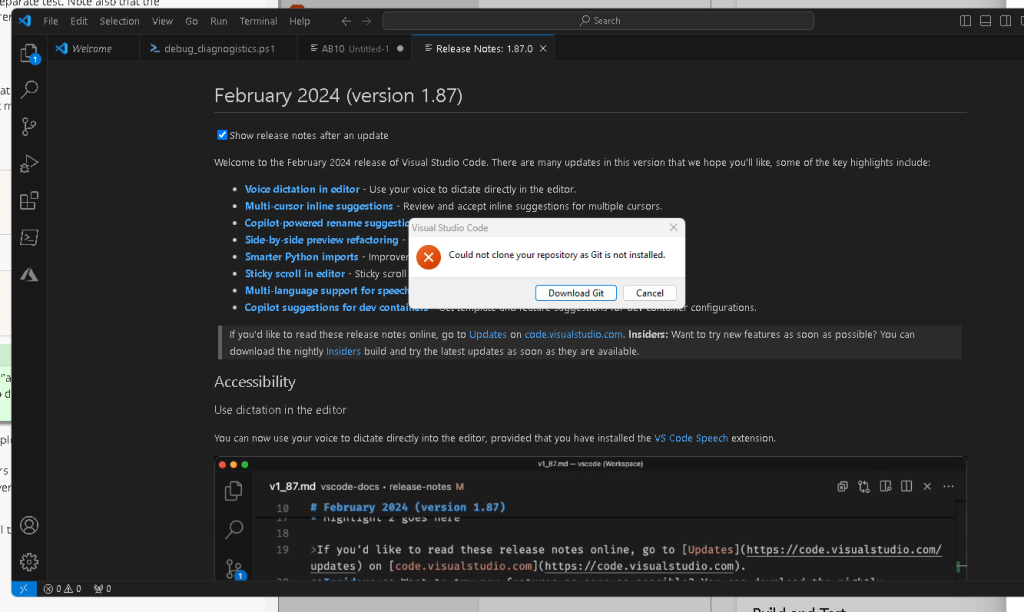Click the ports forwarded indicator in status bar
The width and height of the screenshot is (1024, 612).
point(103,588)
